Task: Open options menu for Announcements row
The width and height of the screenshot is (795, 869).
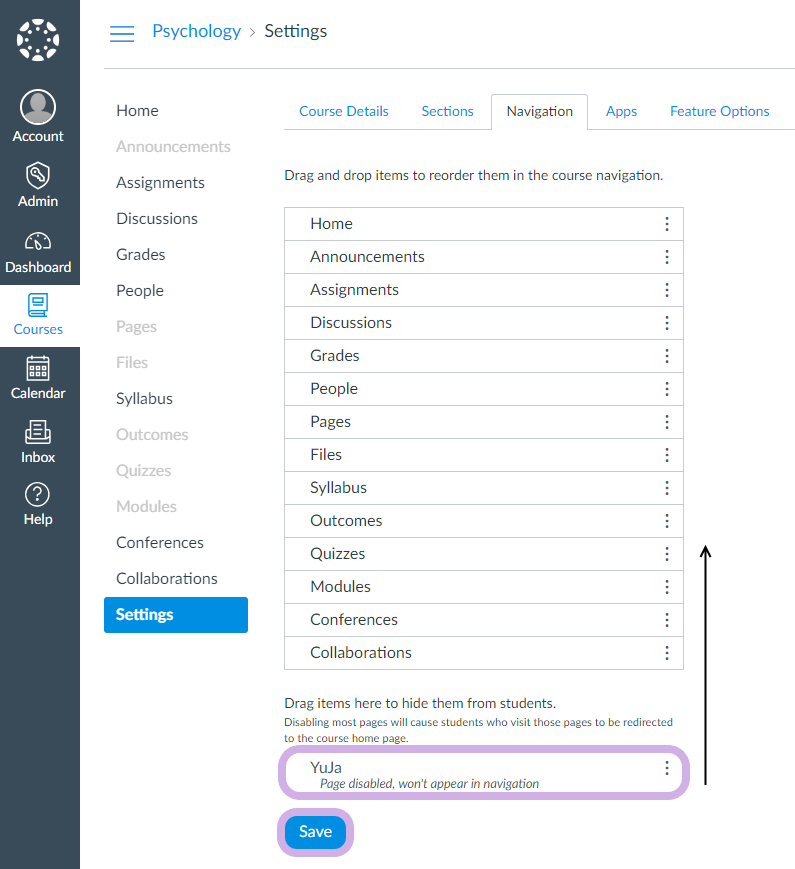Action: pyautogui.click(x=667, y=257)
